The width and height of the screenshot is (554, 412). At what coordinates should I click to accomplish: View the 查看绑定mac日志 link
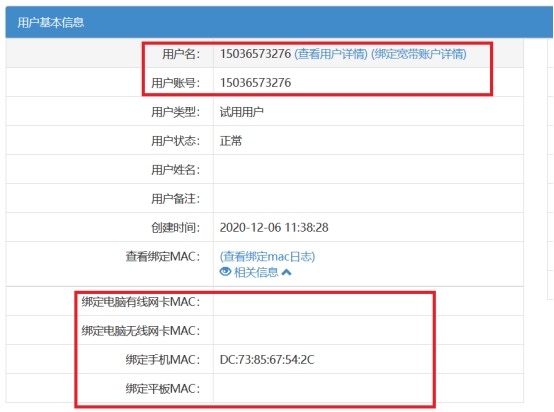tap(267, 256)
